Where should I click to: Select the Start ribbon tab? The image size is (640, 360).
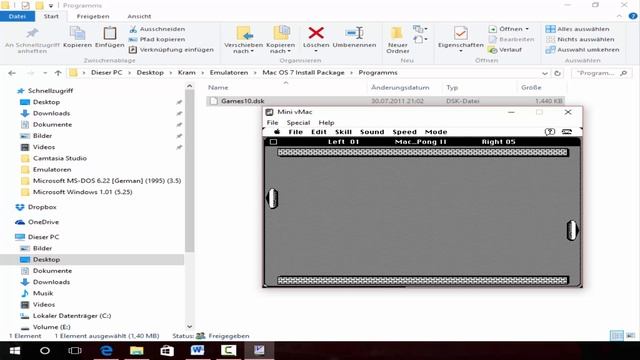tap(51, 16)
